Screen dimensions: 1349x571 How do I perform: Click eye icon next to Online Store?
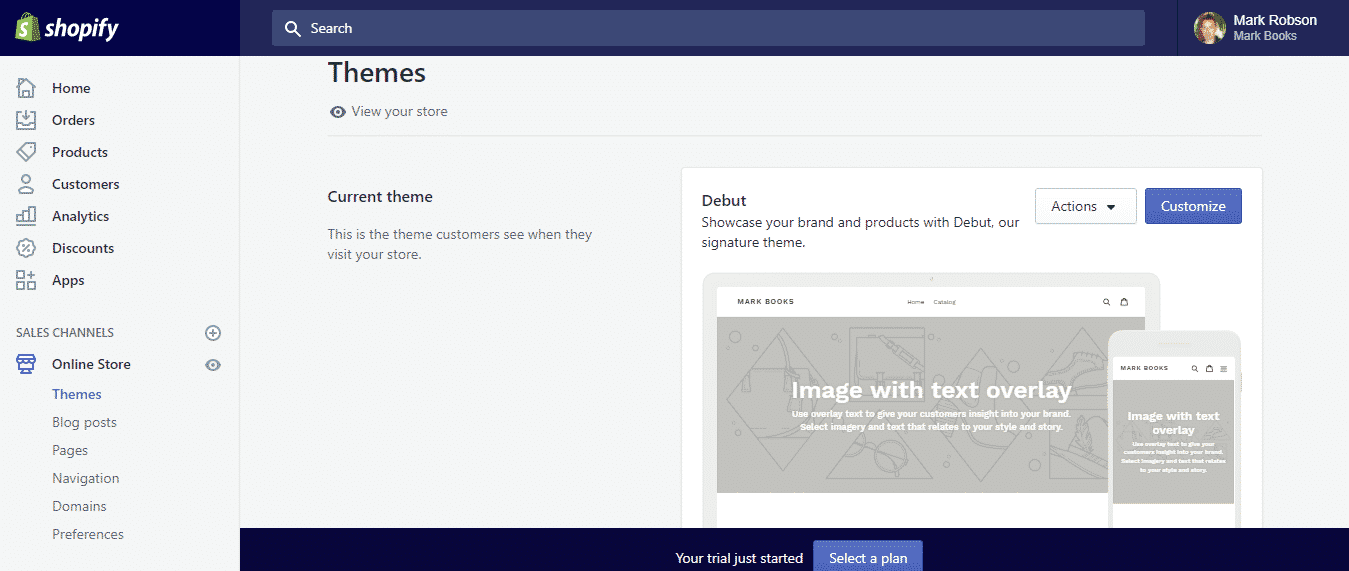pyautogui.click(x=213, y=365)
